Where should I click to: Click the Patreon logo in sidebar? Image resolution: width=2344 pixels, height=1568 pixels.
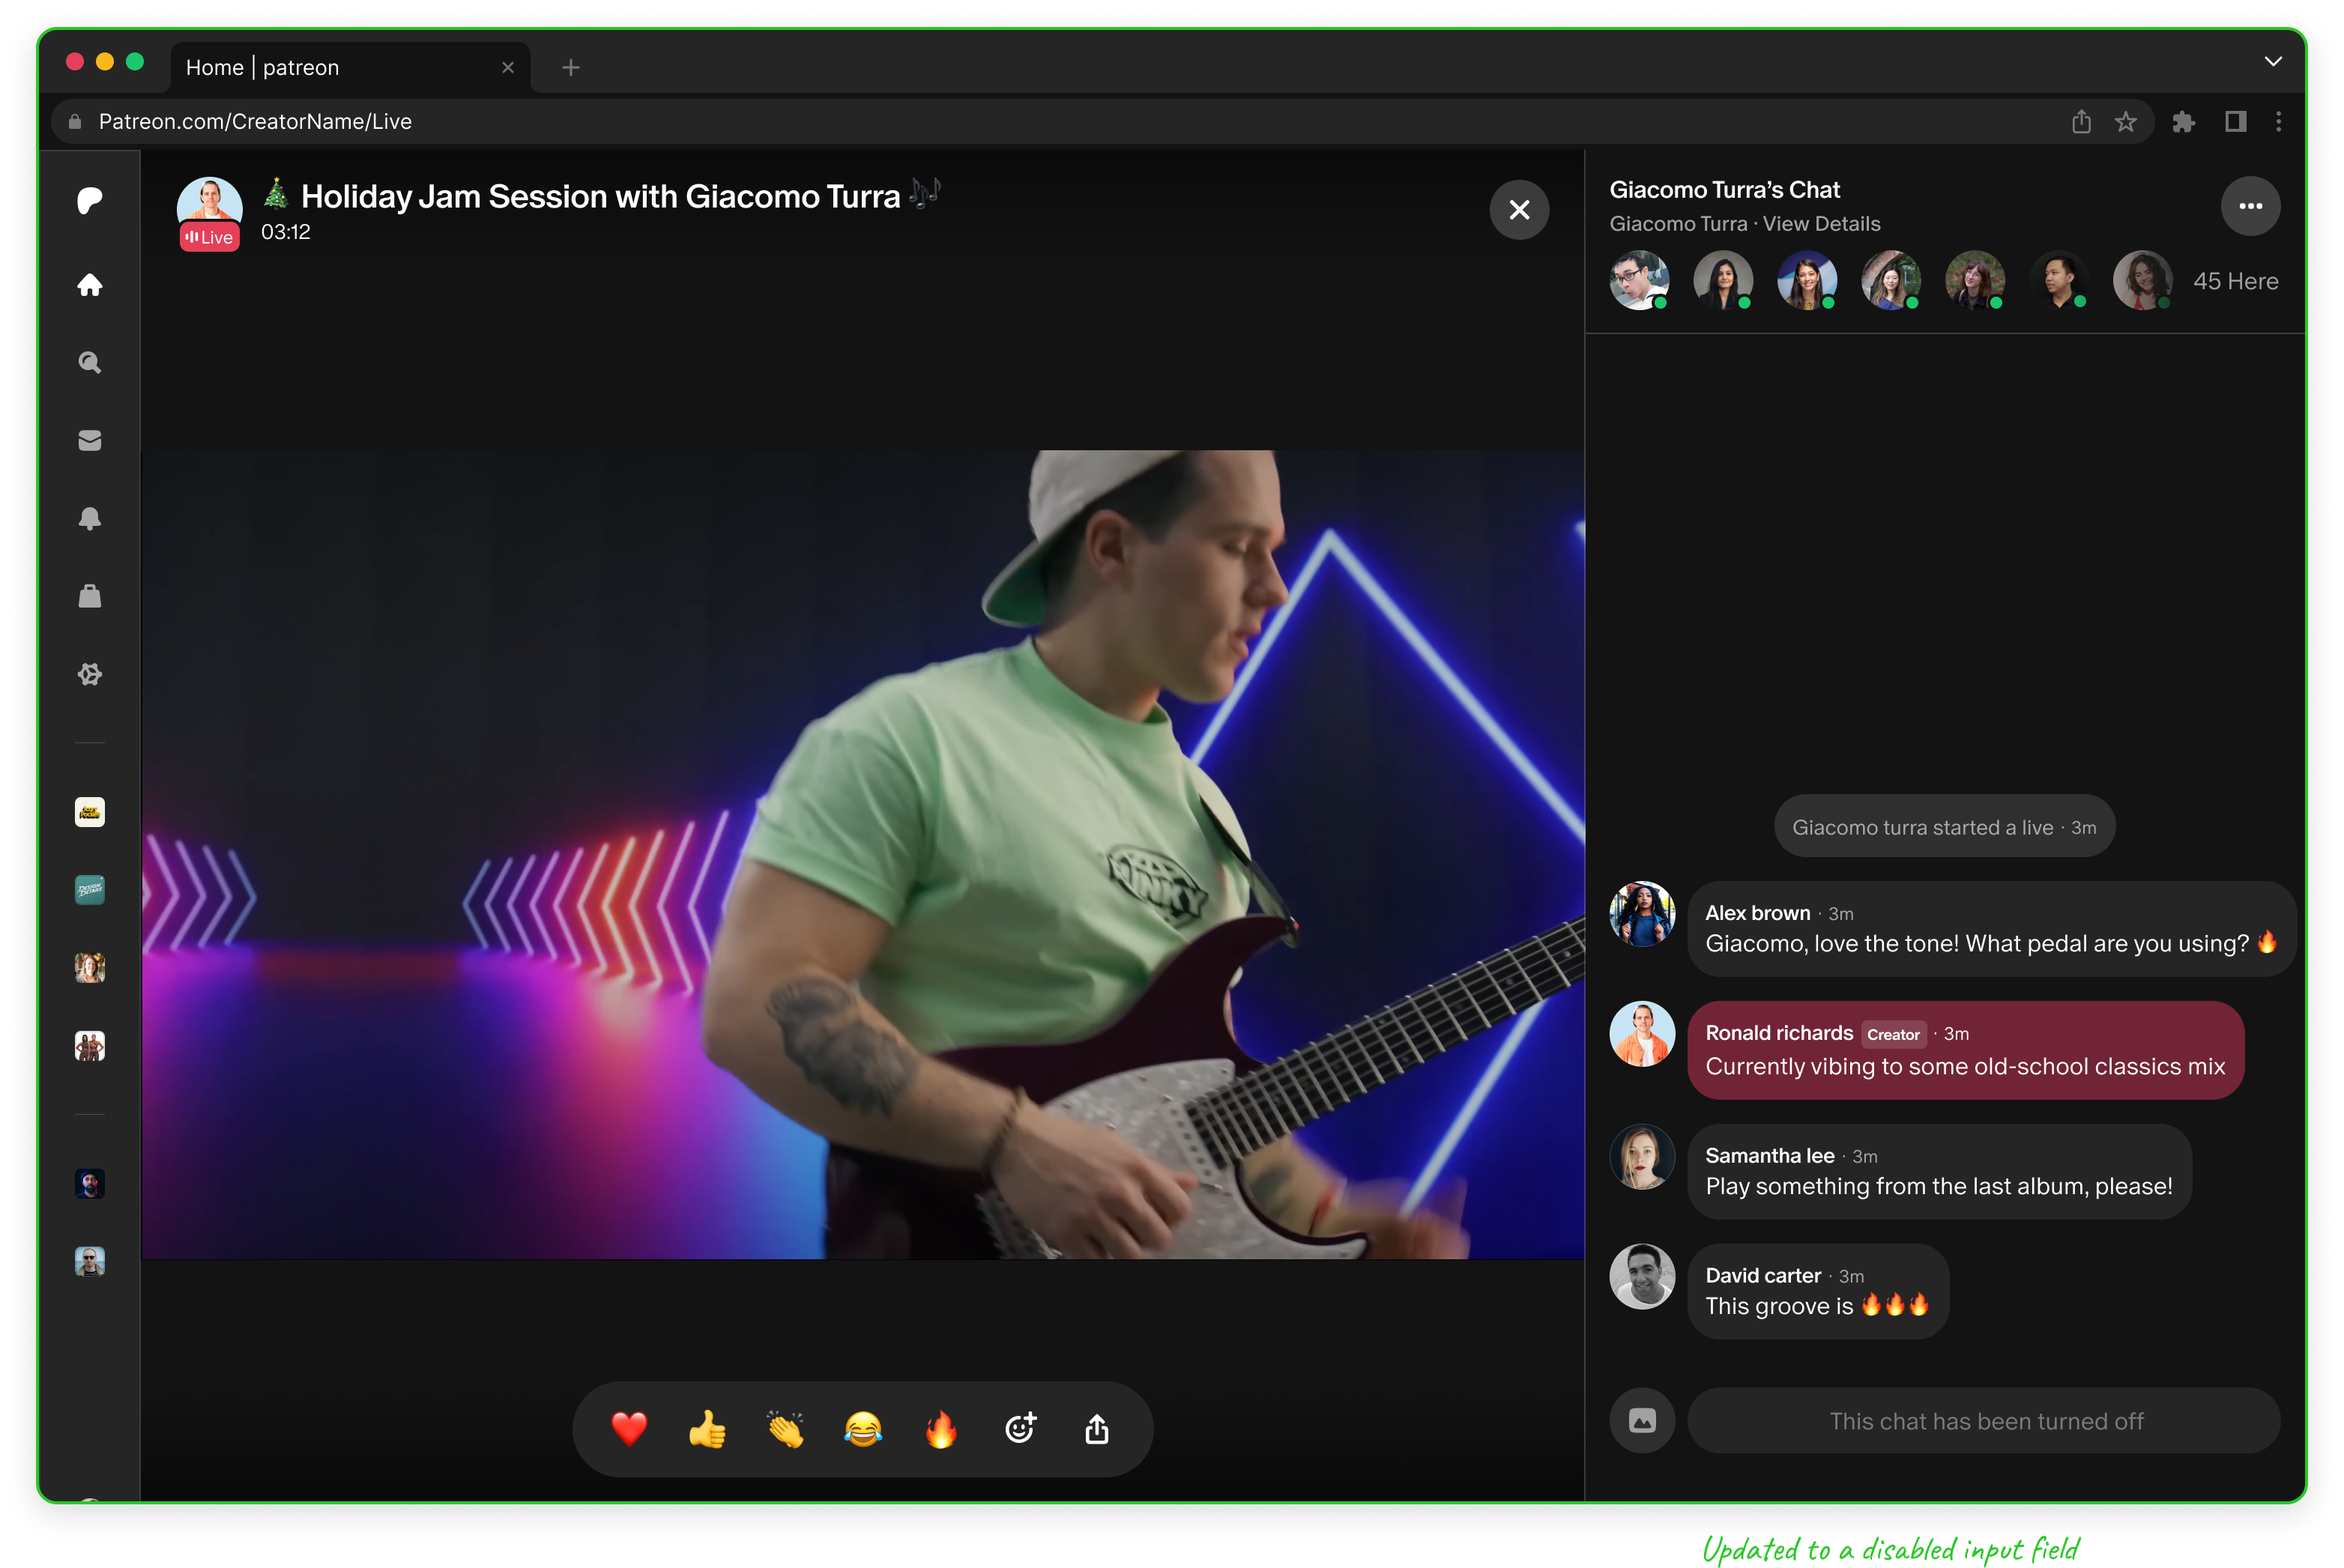click(90, 201)
